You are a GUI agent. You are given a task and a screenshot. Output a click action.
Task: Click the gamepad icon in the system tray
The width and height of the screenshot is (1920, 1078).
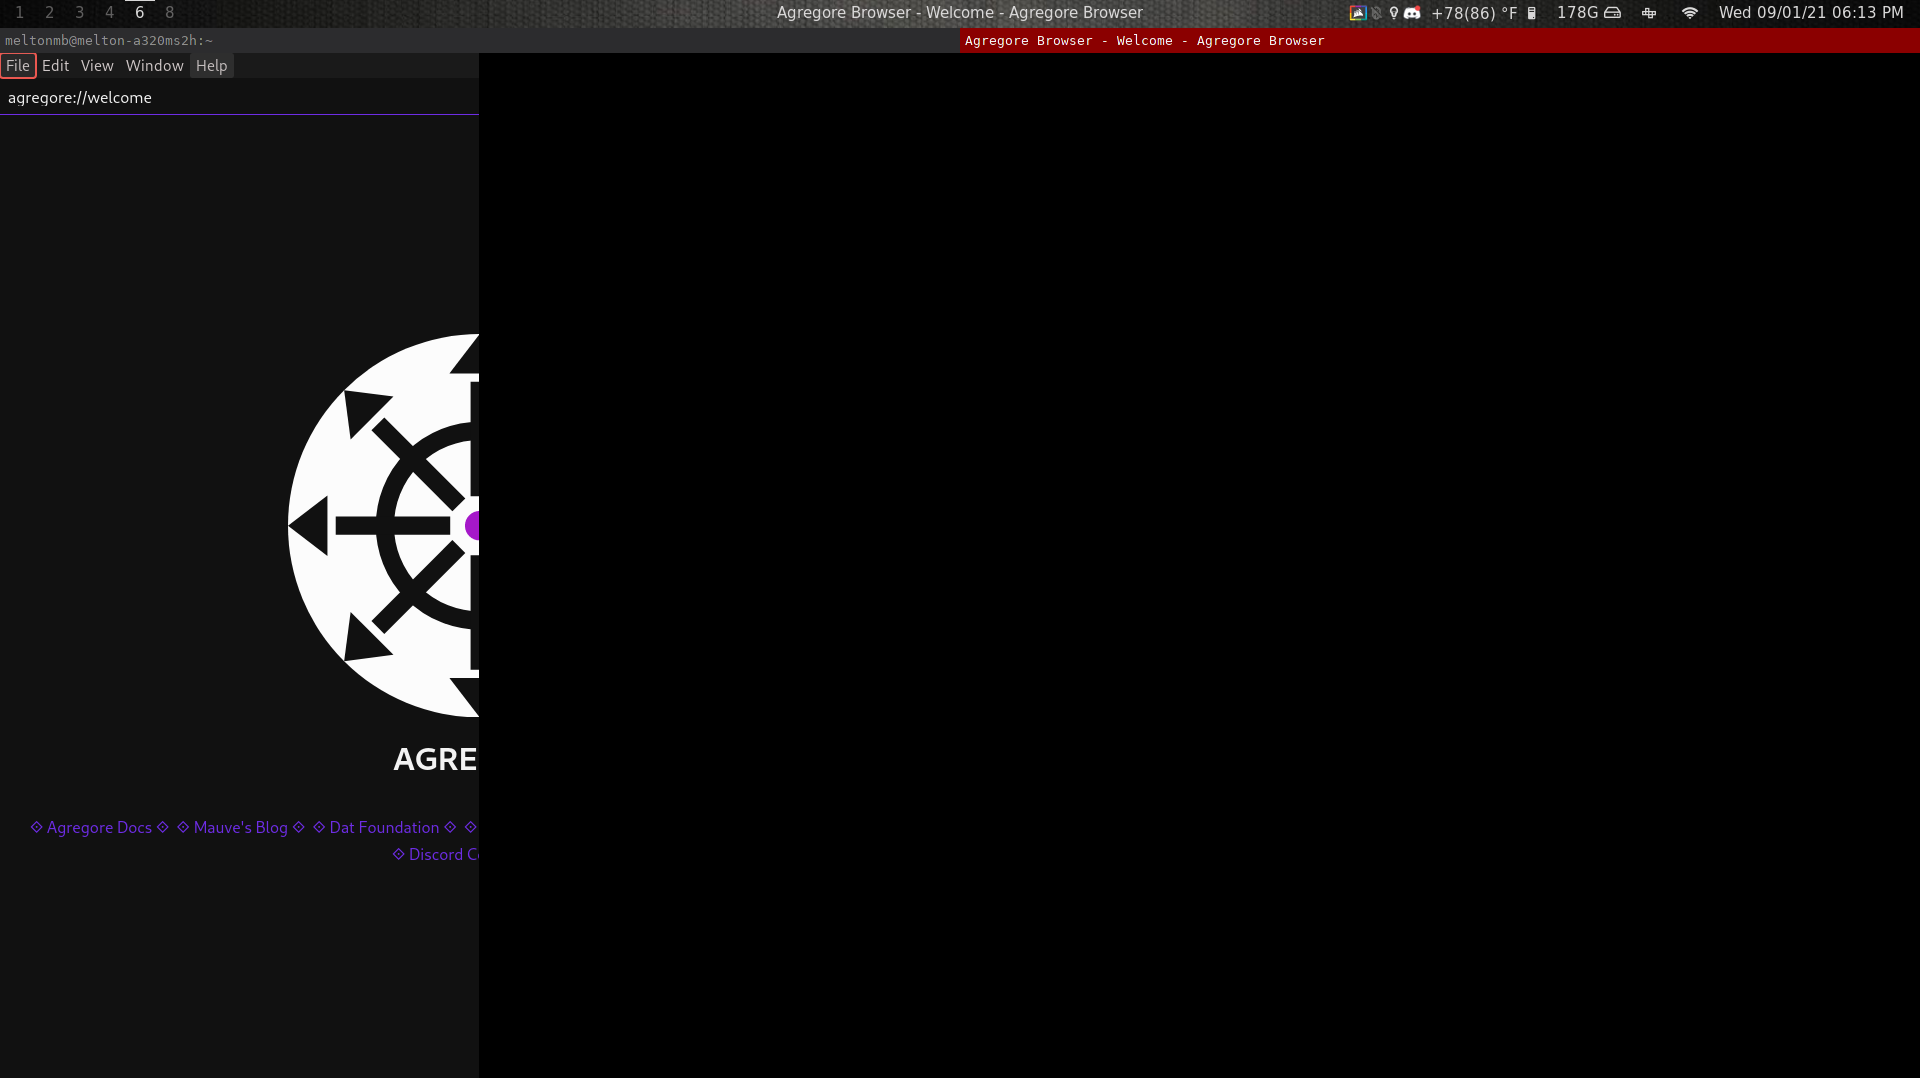point(1649,13)
